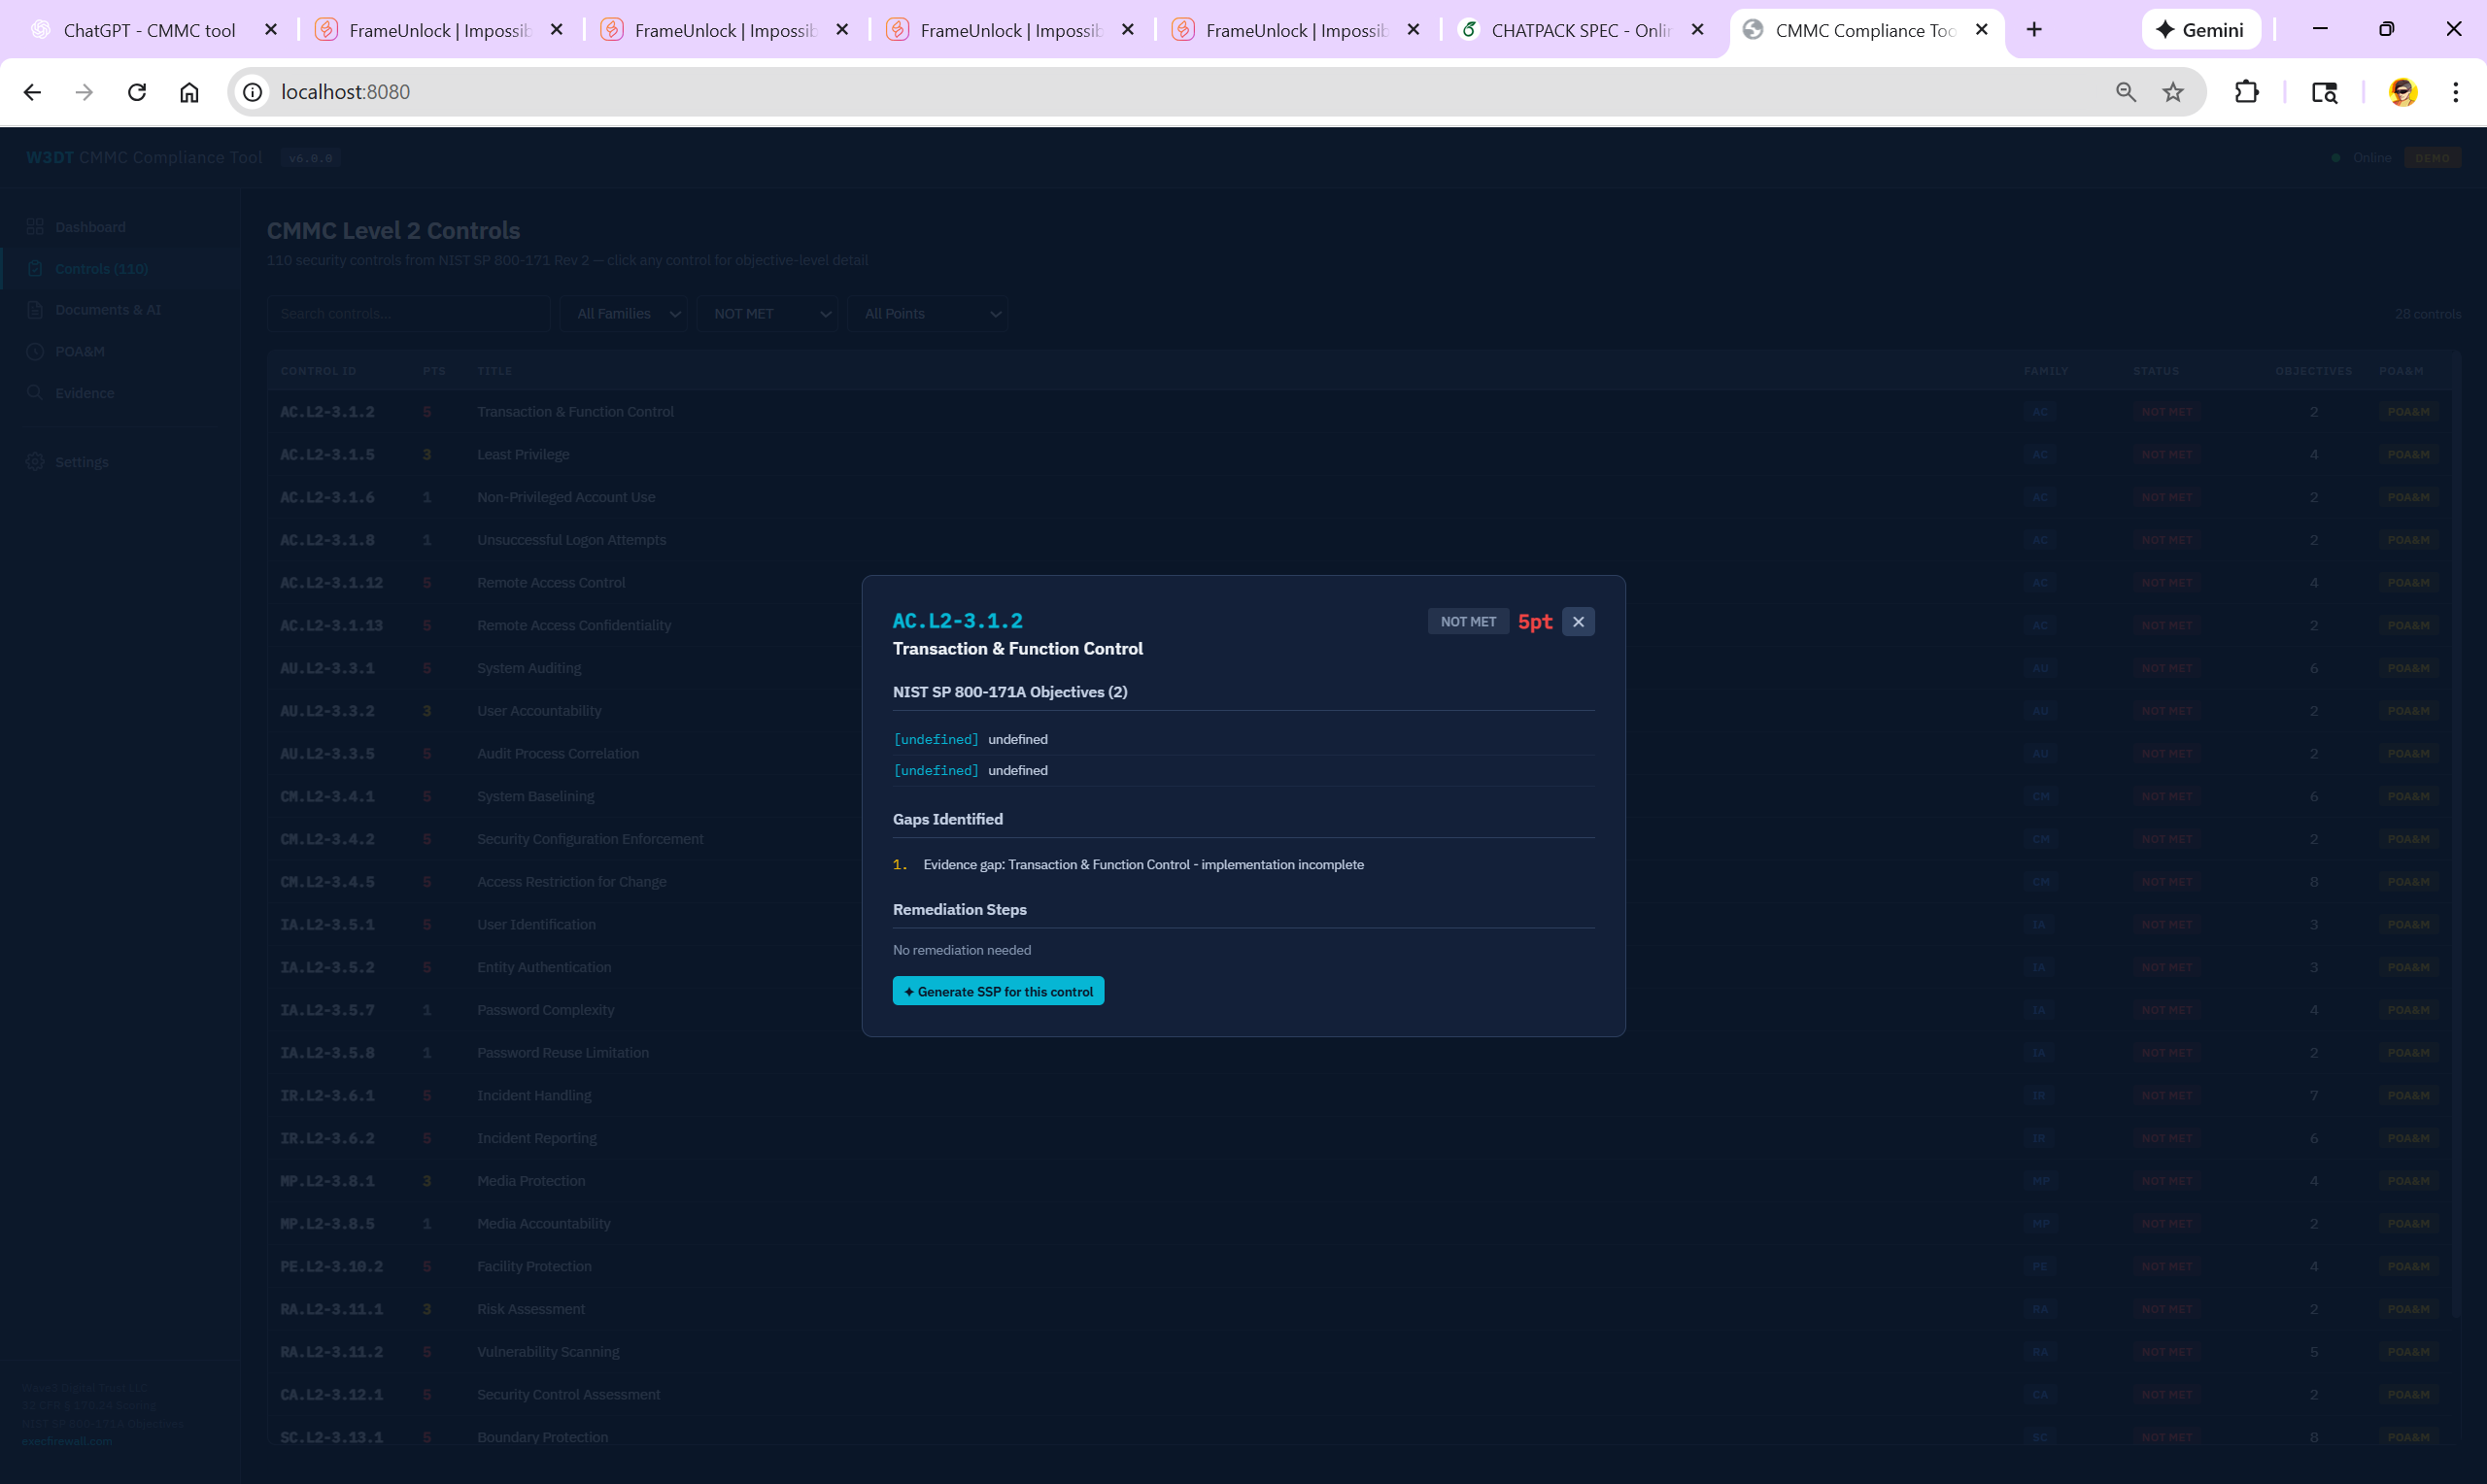Switch to the CHATPACK SPEC browser tab
The width and height of the screenshot is (2487, 1484).
click(x=1578, y=30)
